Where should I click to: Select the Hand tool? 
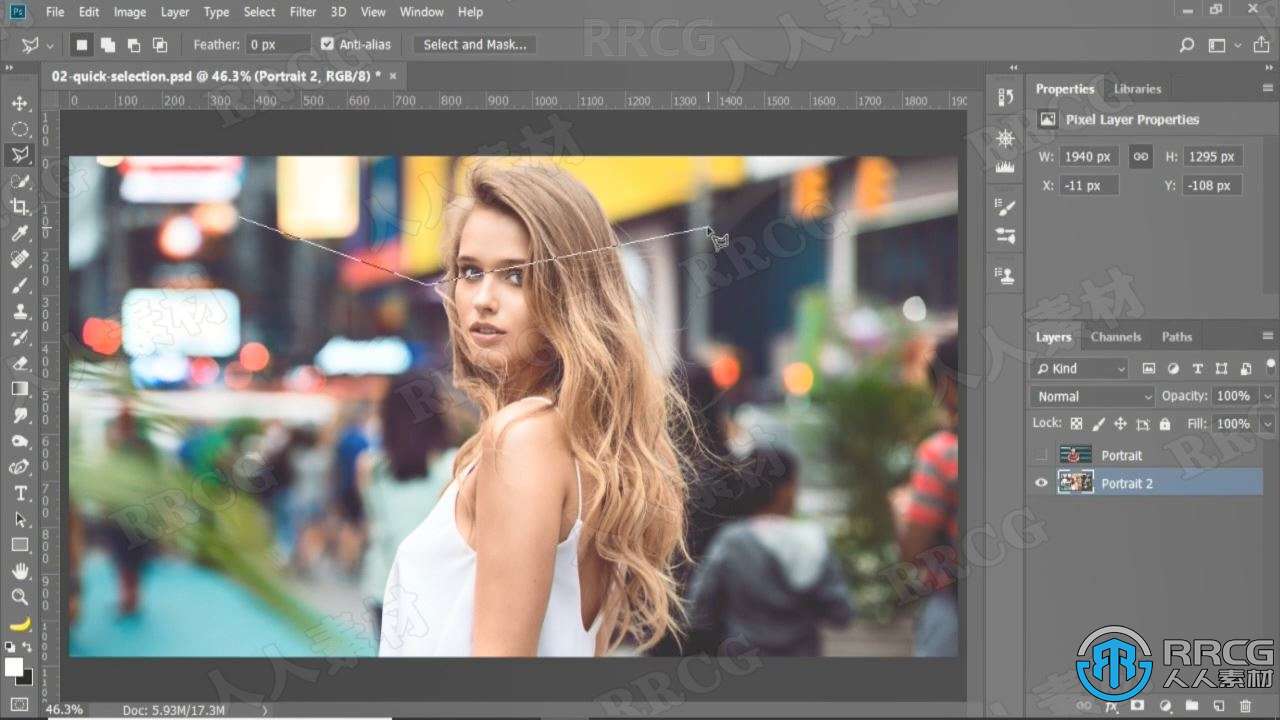point(20,571)
